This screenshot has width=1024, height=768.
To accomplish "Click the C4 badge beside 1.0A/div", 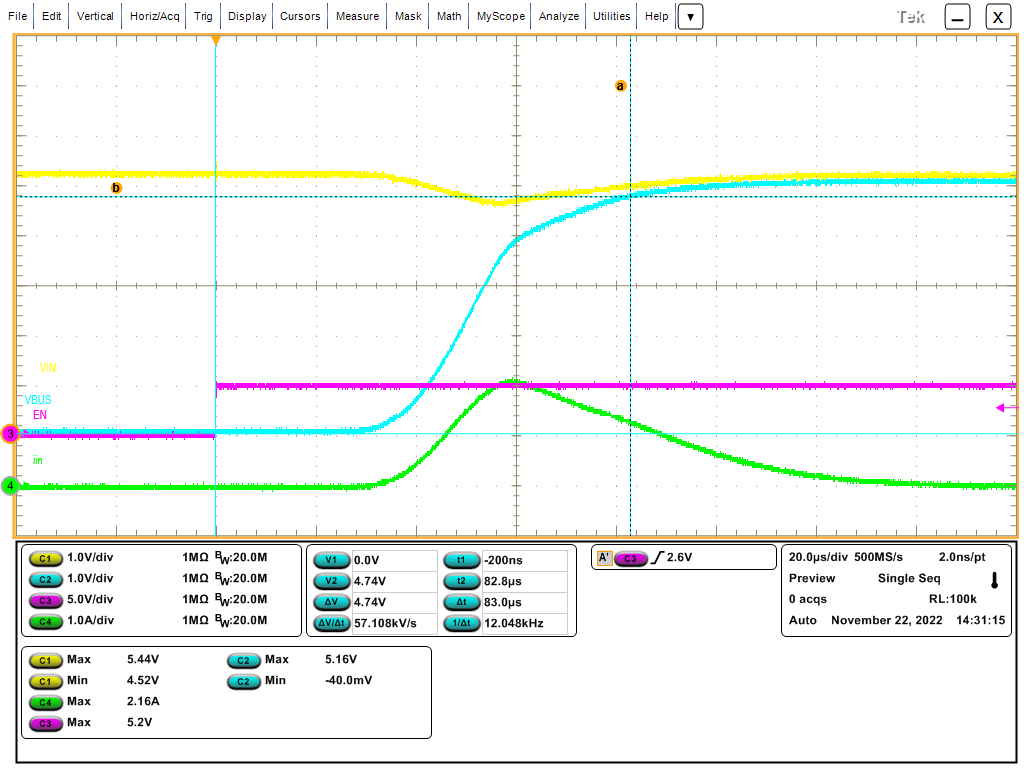I will point(44,620).
